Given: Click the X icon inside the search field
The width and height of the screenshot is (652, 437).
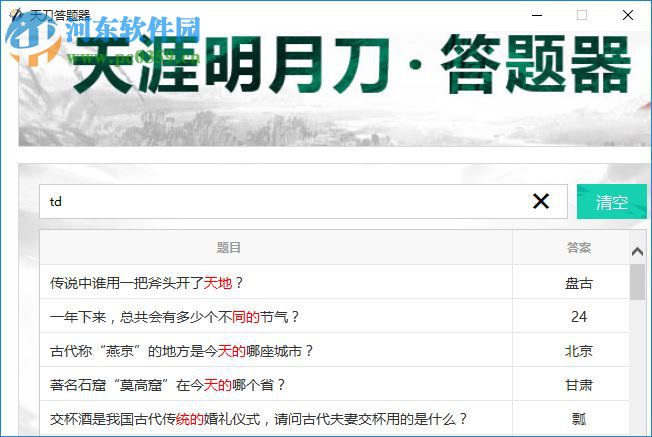Looking at the screenshot, I should tap(541, 201).
